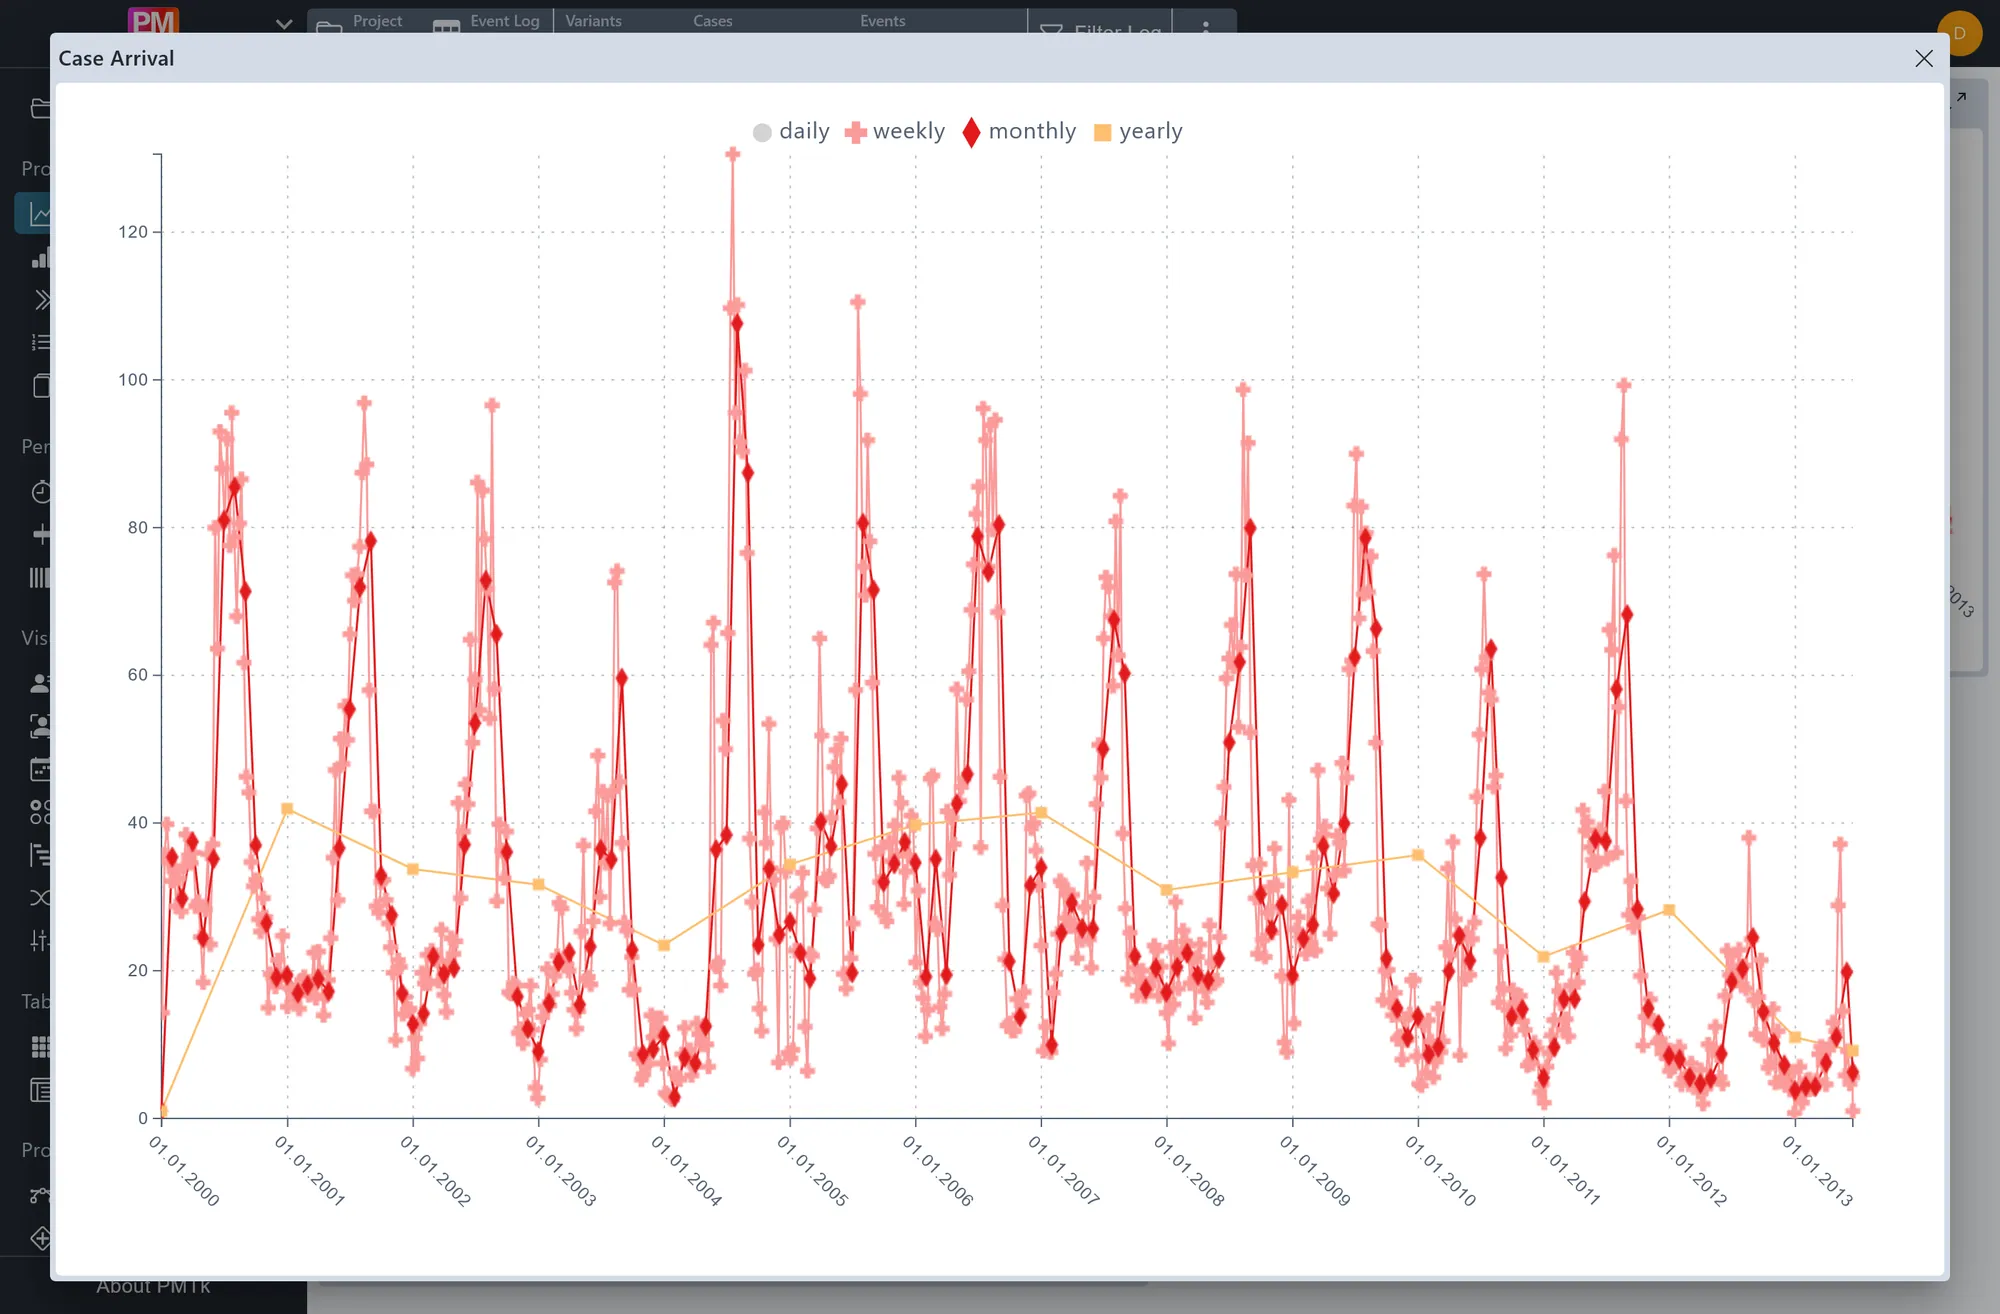
Task: Toggle the yearly series in chart legend
Action: 1138,131
